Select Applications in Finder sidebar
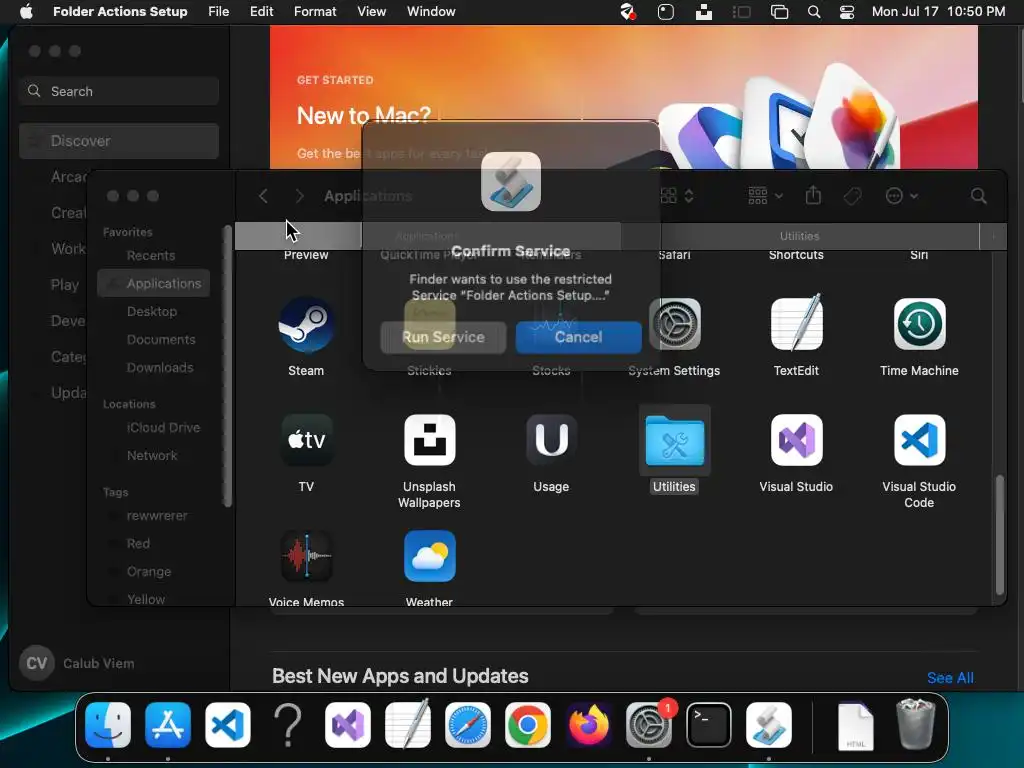The height and width of the screenshot is (768, 1024). (x=154, y=283)
